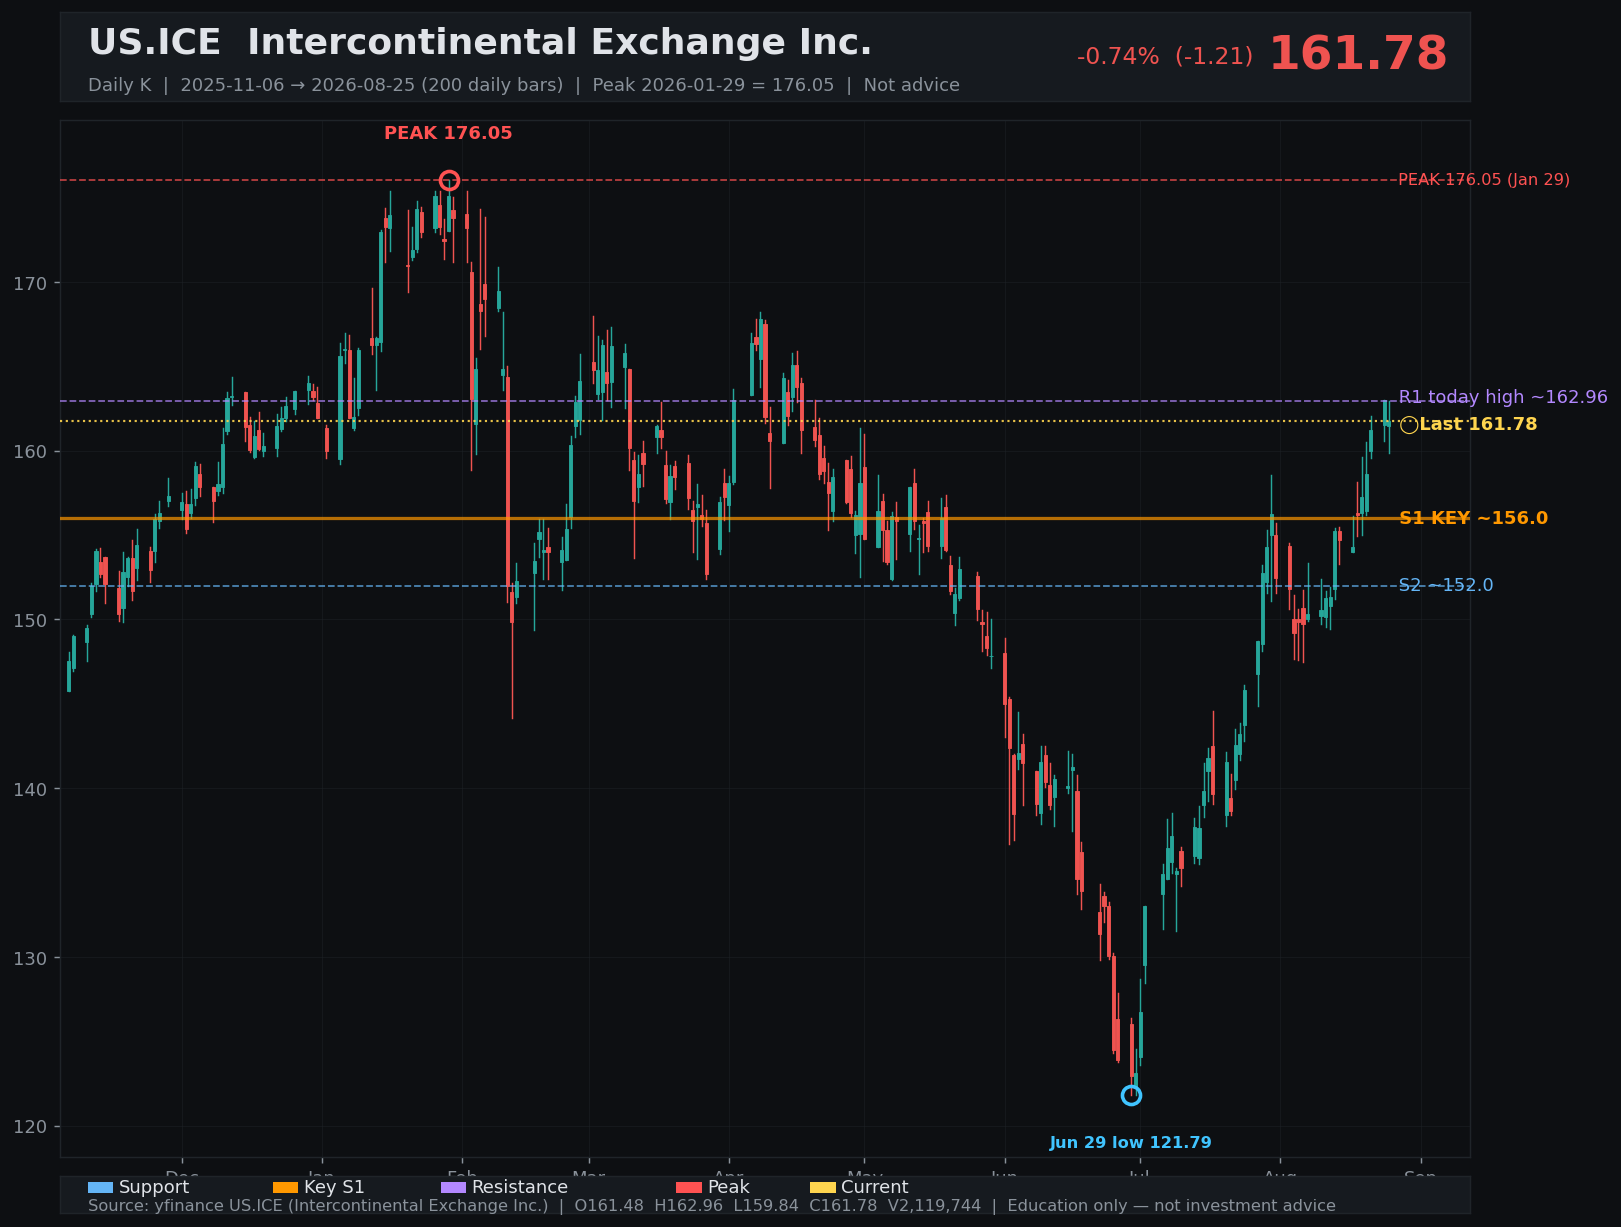The width and height of the screenshot is (1621, 1227).
Task: Click the 'S1 KEY ~156.0' label
Action: [x=1473, y=518]
